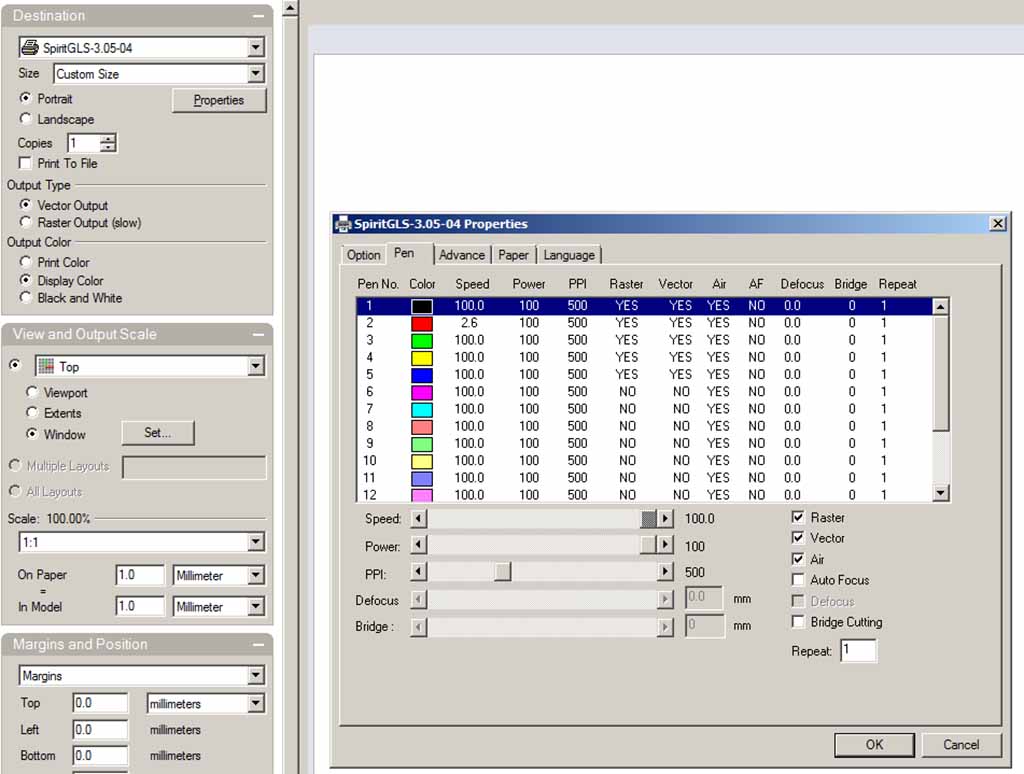Click the Speed slider left arrow
This screenshot has width=1024, height=774.
click(x=419, y=519)
